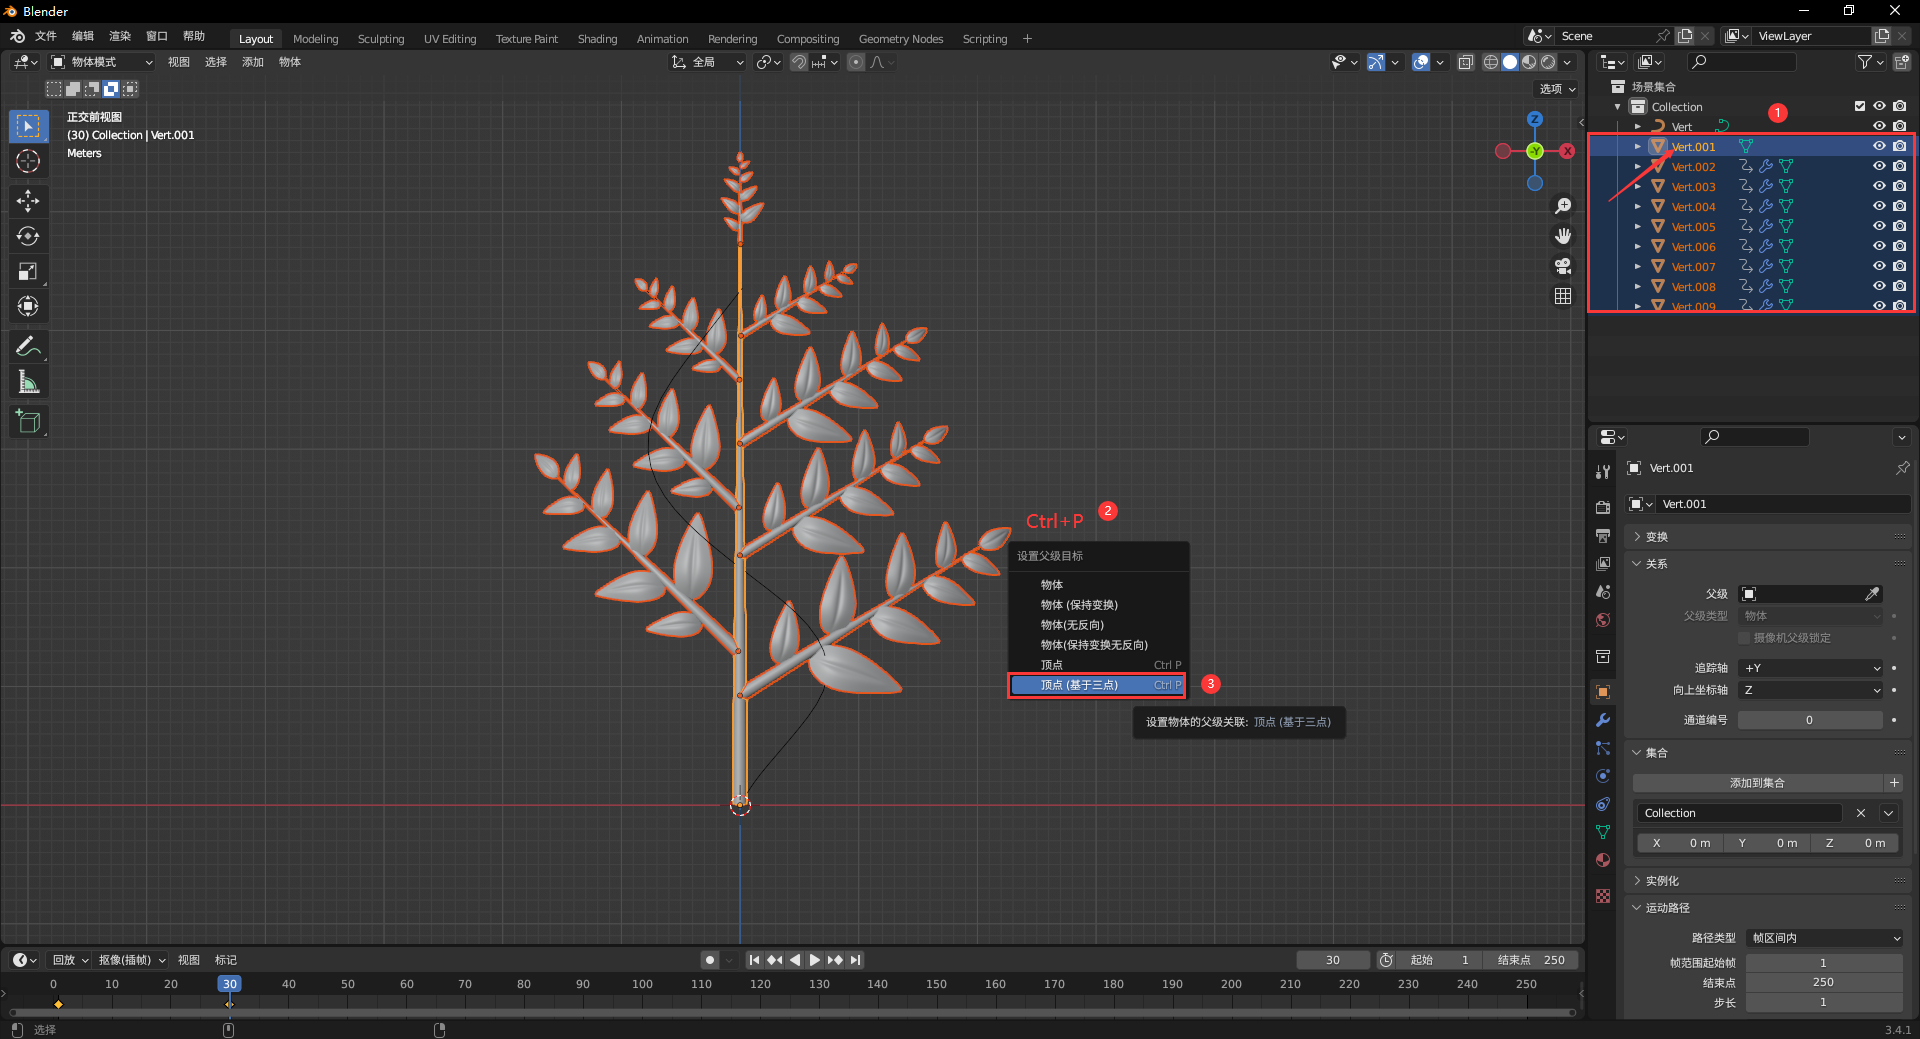Switch to the Sculpting workspace tab

coord(381,39)
